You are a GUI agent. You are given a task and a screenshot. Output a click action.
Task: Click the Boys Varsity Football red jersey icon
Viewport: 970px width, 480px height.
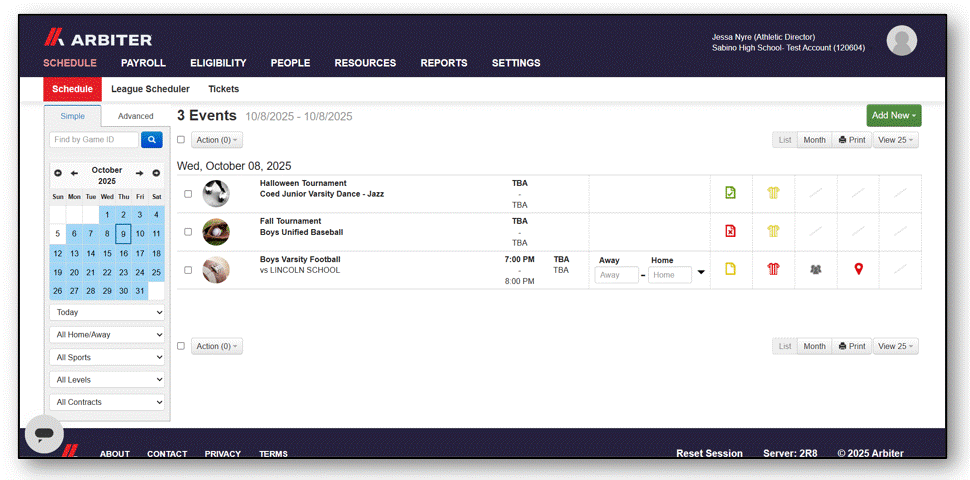(x=773, y=269)
